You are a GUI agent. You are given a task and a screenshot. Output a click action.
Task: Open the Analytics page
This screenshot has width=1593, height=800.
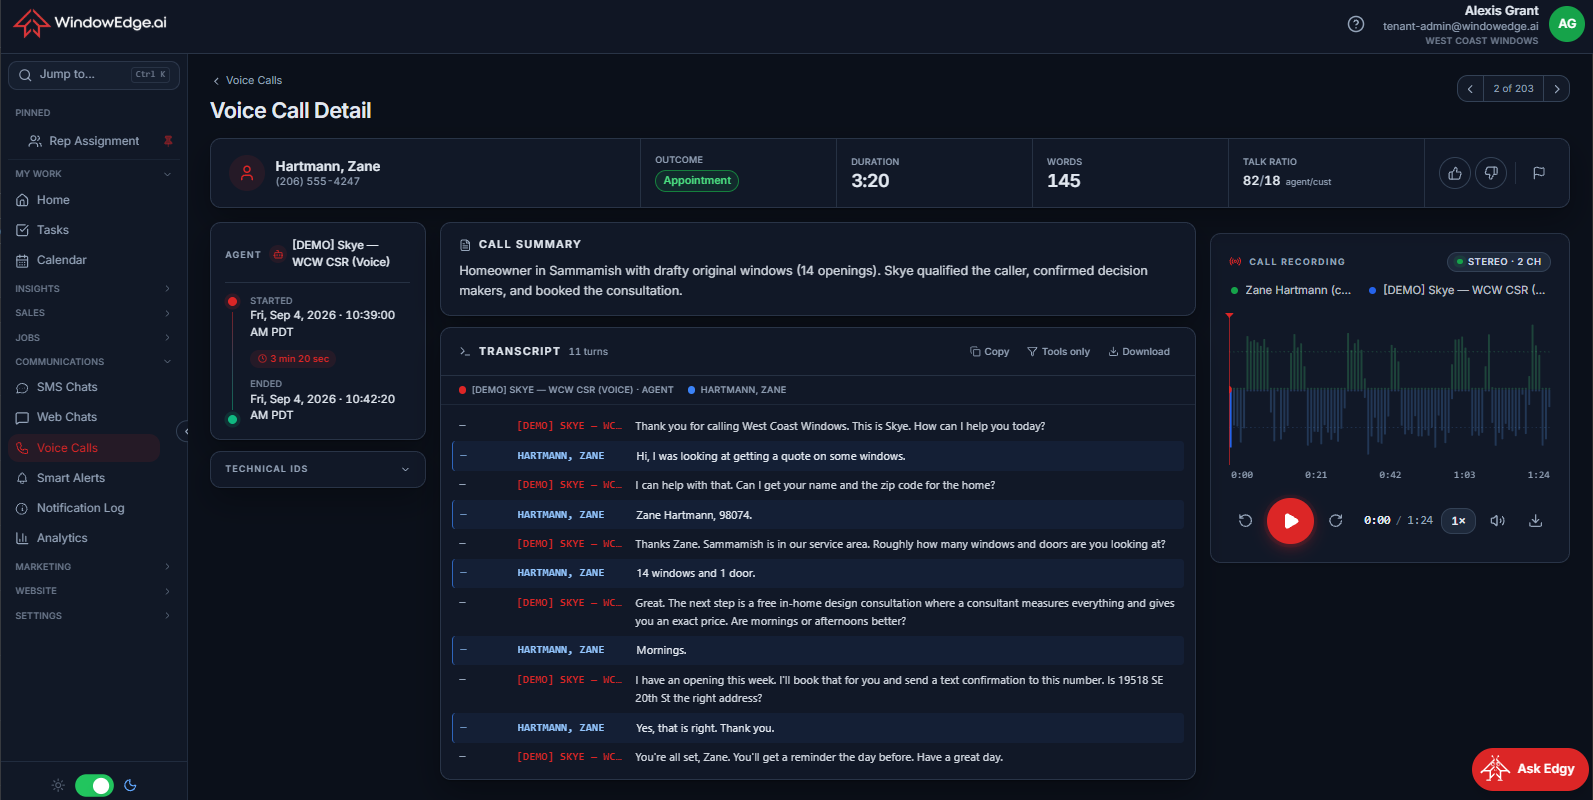tap(84, 538)
